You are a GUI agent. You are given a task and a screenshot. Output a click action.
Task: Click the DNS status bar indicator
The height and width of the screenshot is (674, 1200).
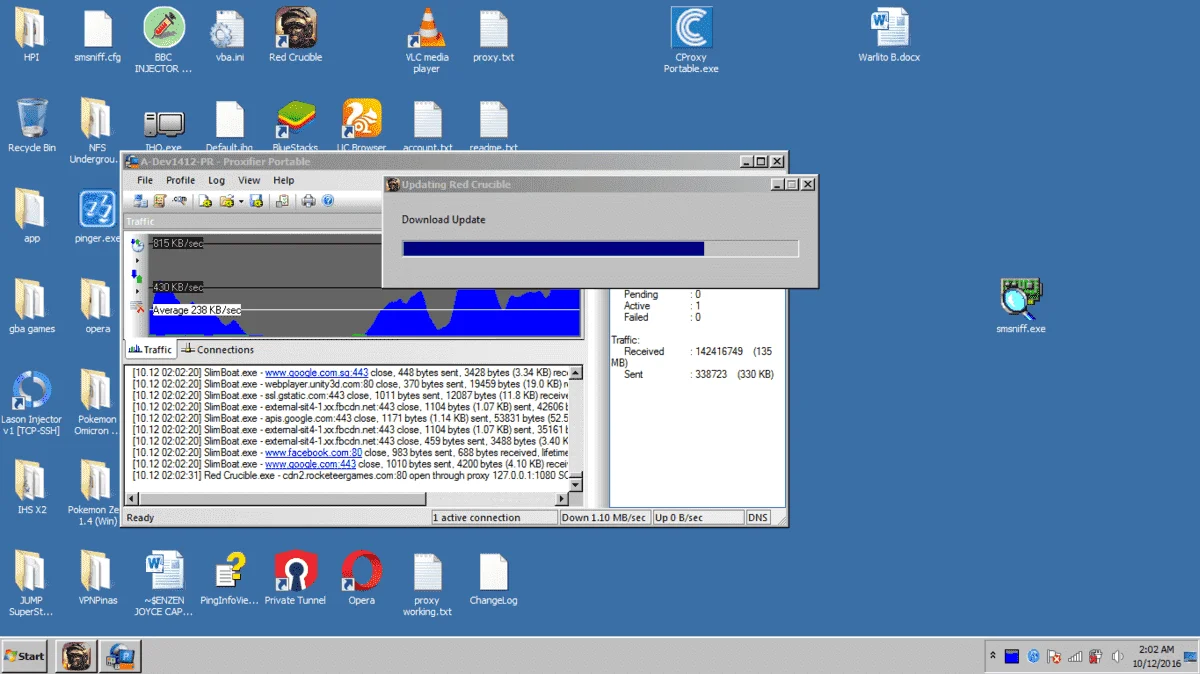click(x=759, y=518)
